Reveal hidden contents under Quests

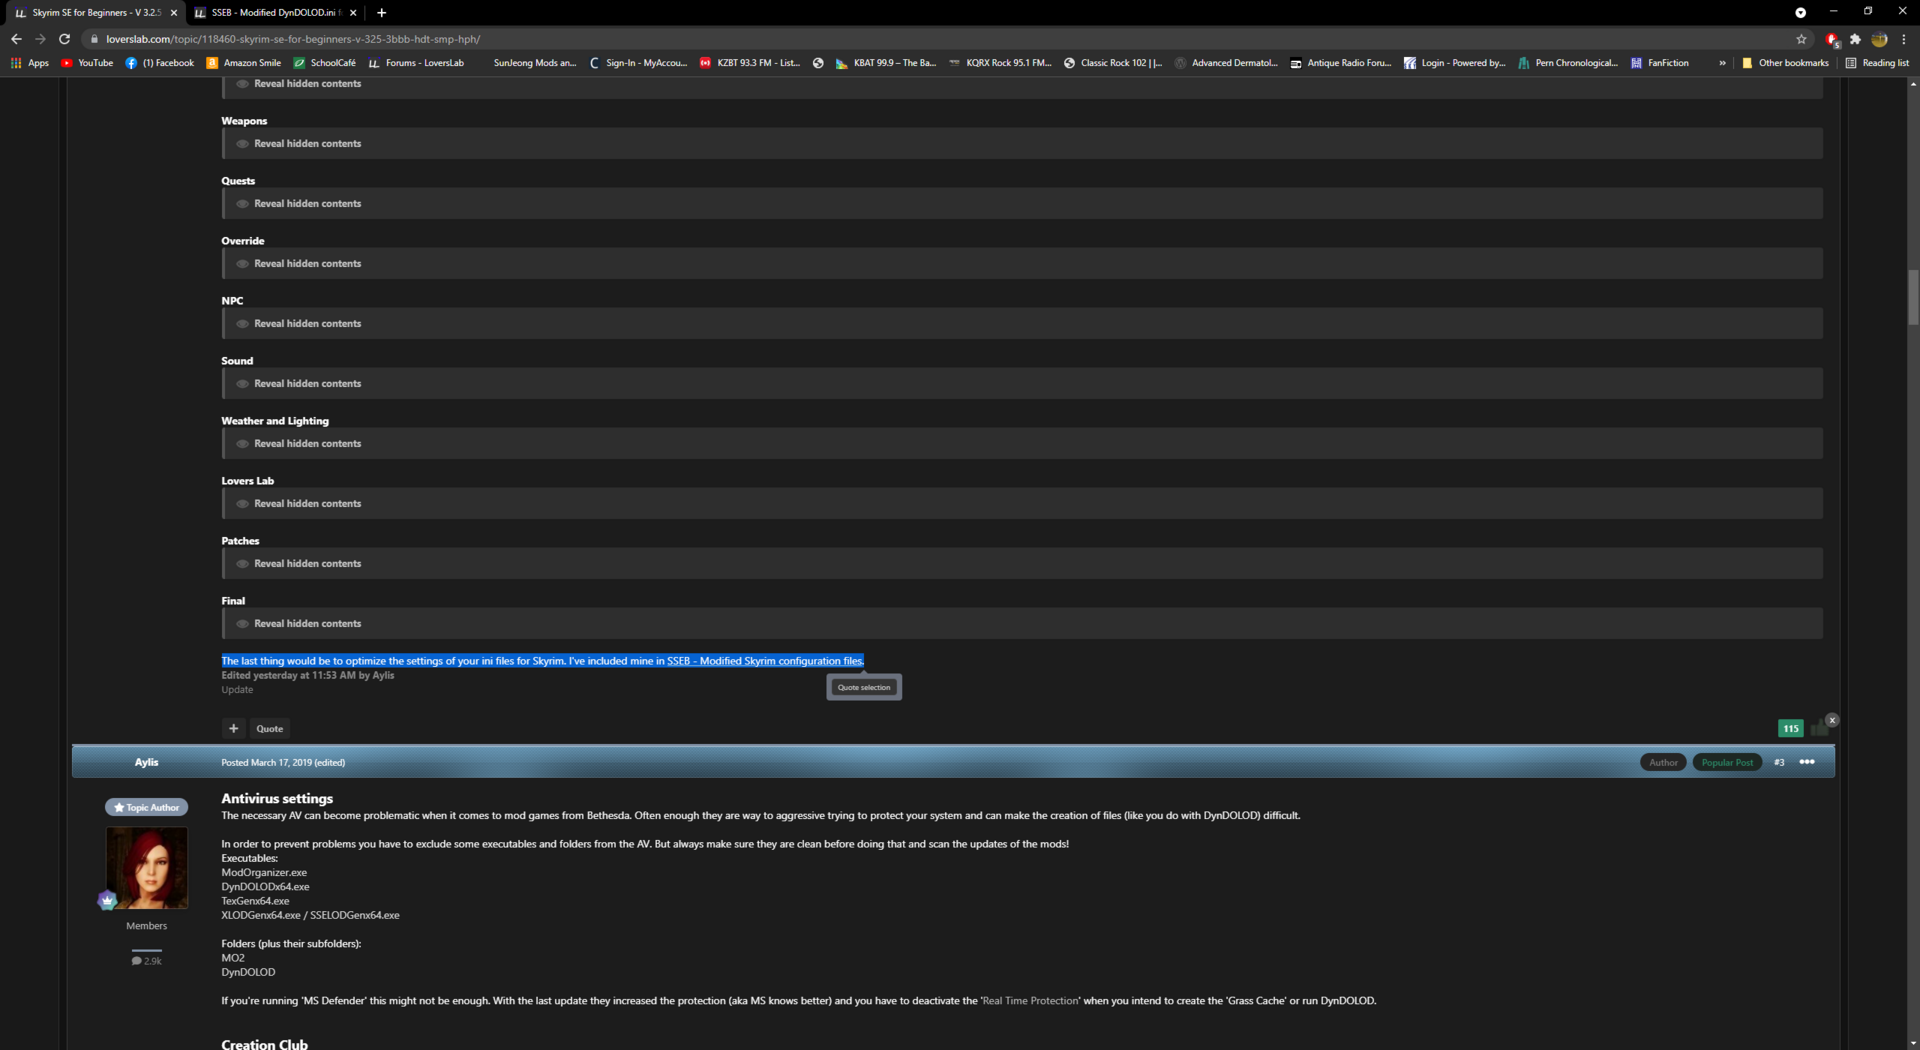point(1022,204)
